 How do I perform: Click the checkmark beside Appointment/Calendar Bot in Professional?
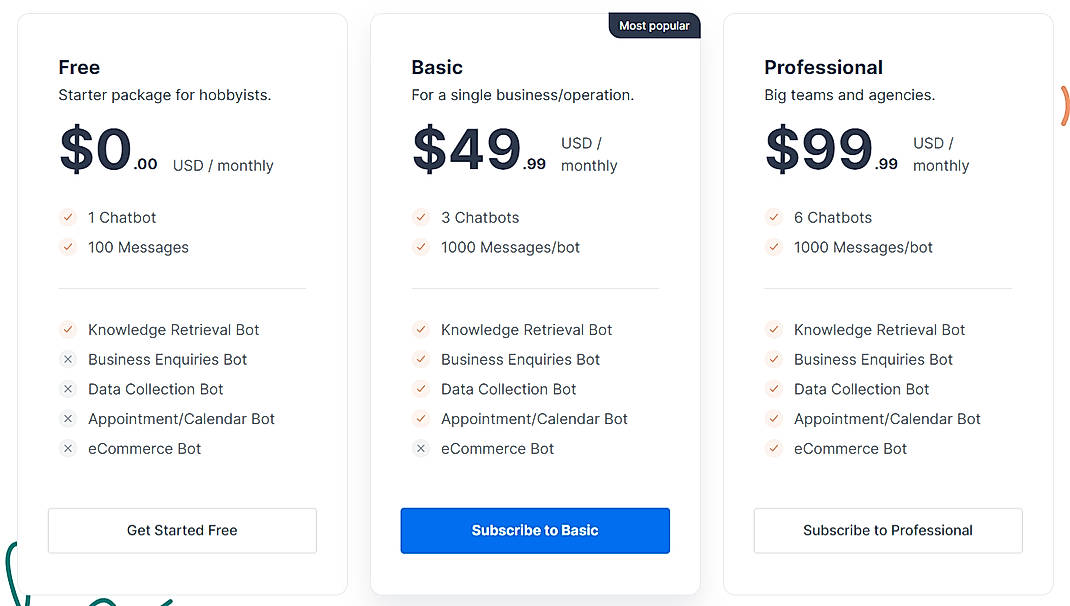click(x=774, y=419)
